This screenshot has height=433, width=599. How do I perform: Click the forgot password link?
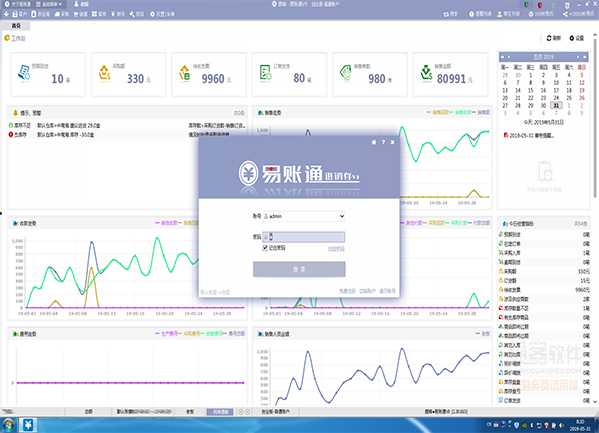click(336, 249)
